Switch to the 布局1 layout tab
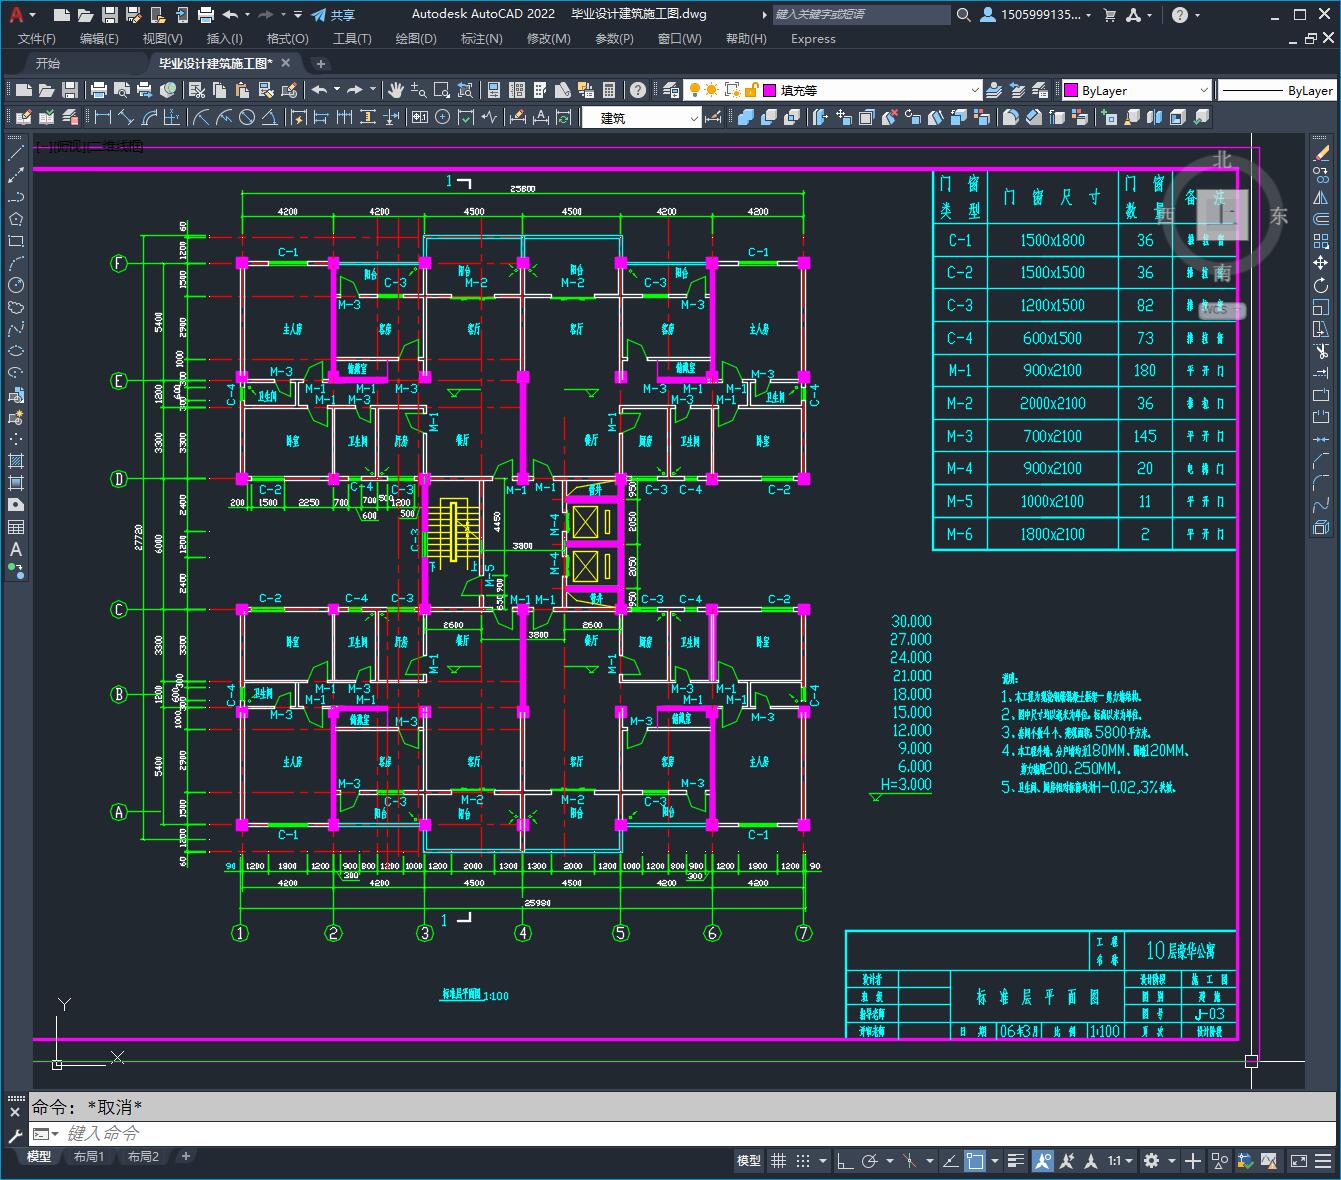The image size is (1341, 1180). [89, 1156]
